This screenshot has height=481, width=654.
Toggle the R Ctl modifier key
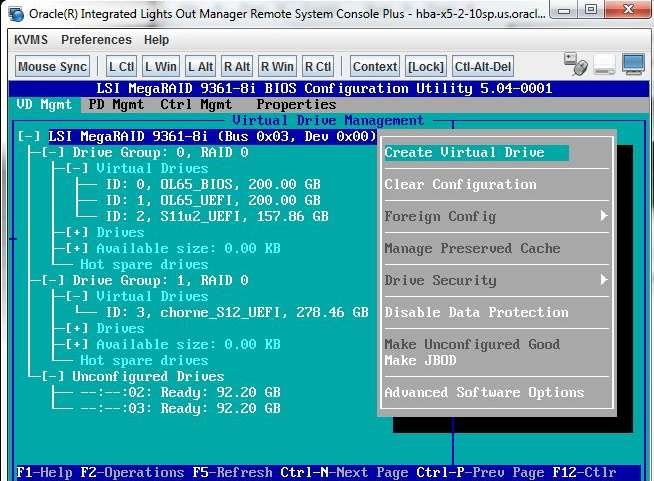coord(318,66)
